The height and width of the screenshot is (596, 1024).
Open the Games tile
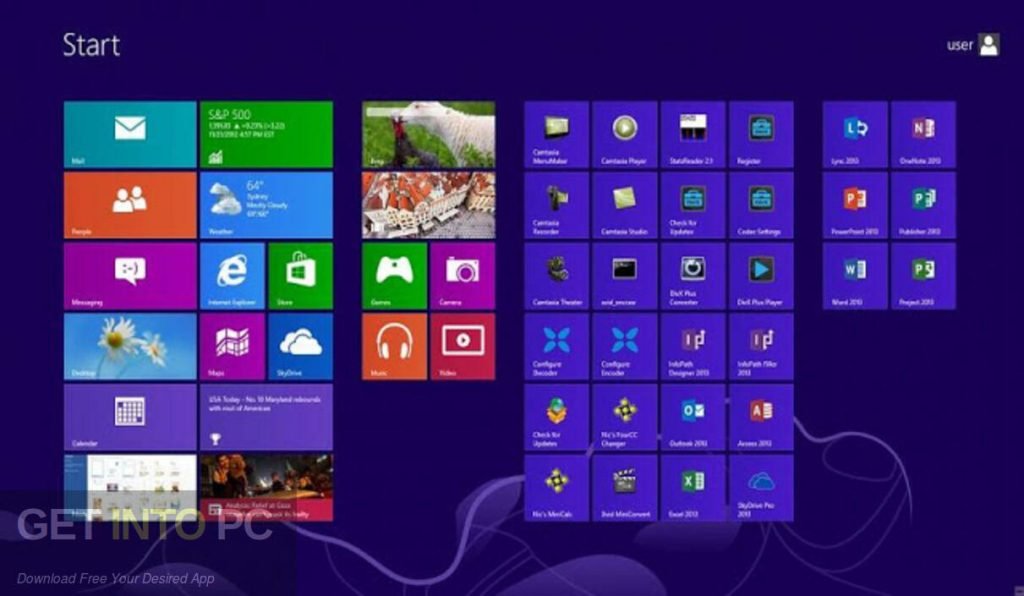click(395, 277)
